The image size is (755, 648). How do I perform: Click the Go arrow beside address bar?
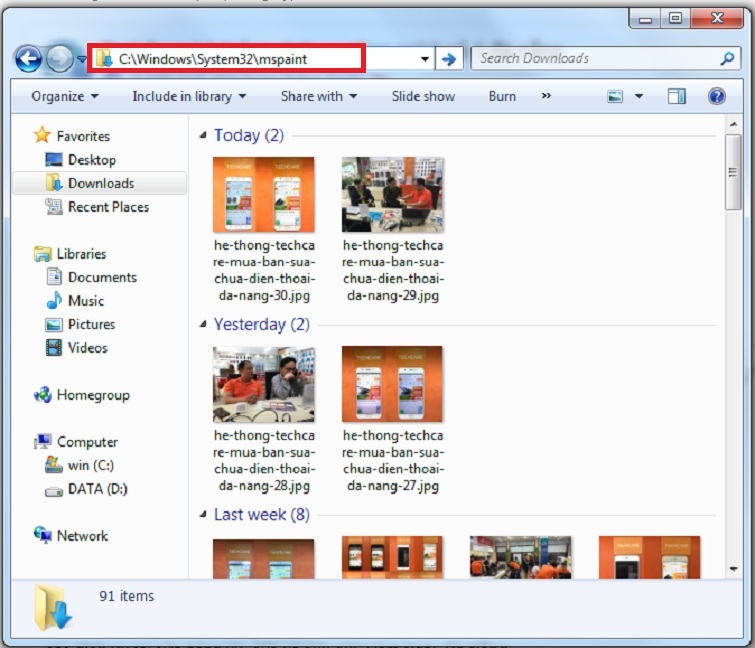(449, 59)
